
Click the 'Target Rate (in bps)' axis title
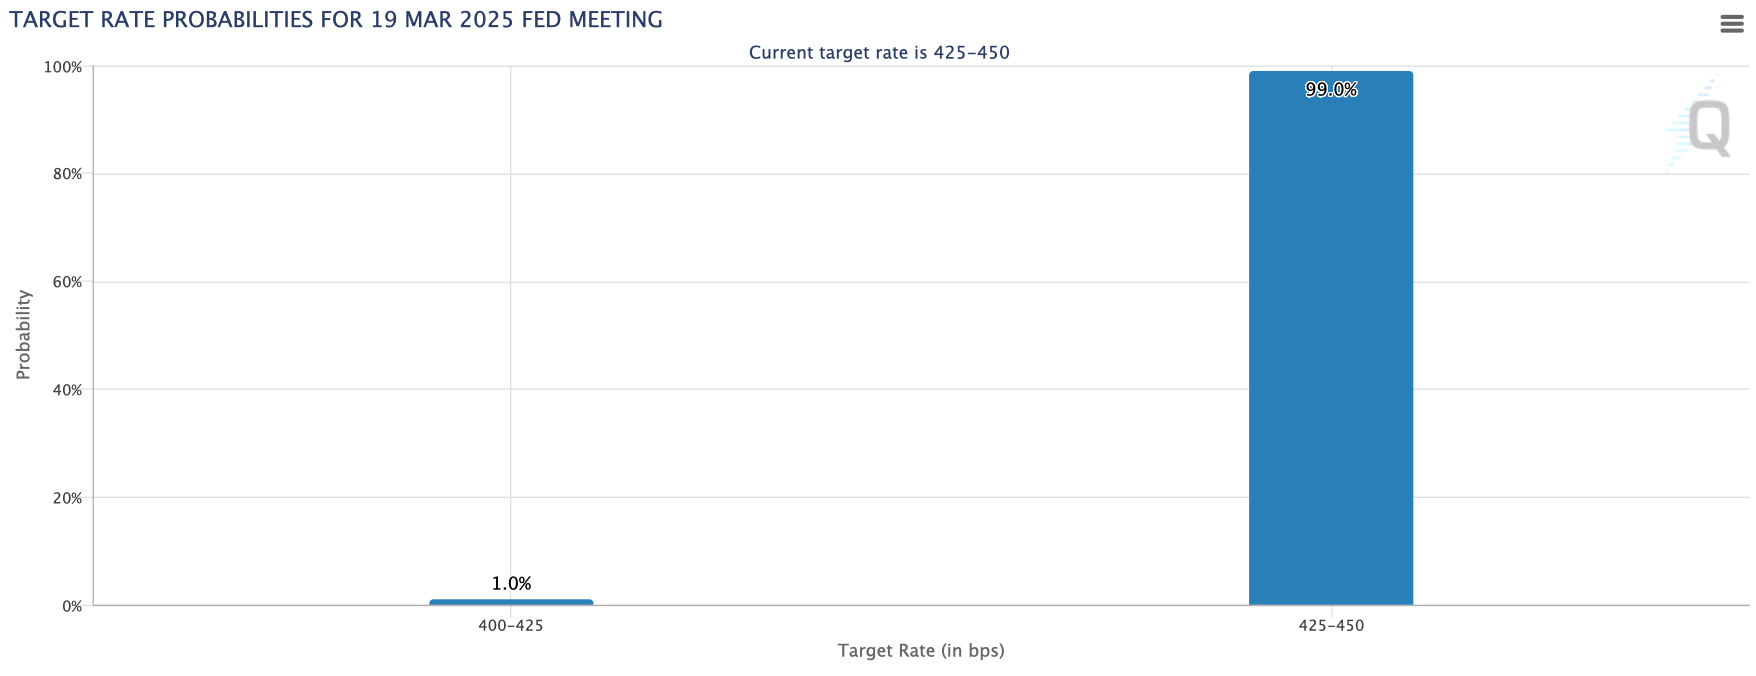pos(921,651)
